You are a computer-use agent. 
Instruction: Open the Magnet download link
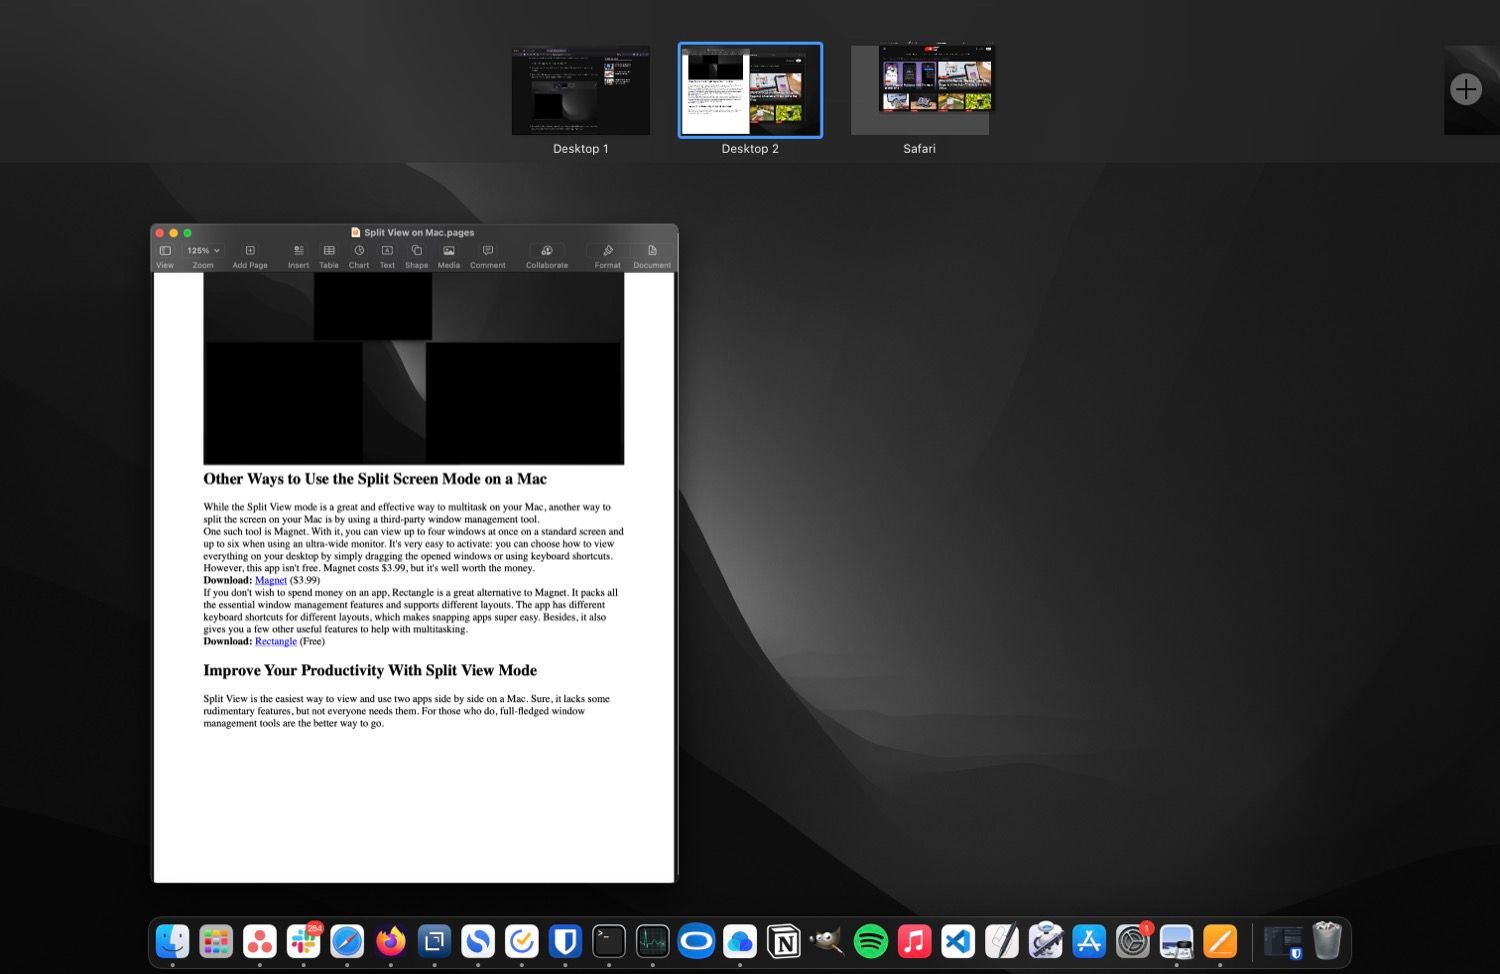[270, 580]
